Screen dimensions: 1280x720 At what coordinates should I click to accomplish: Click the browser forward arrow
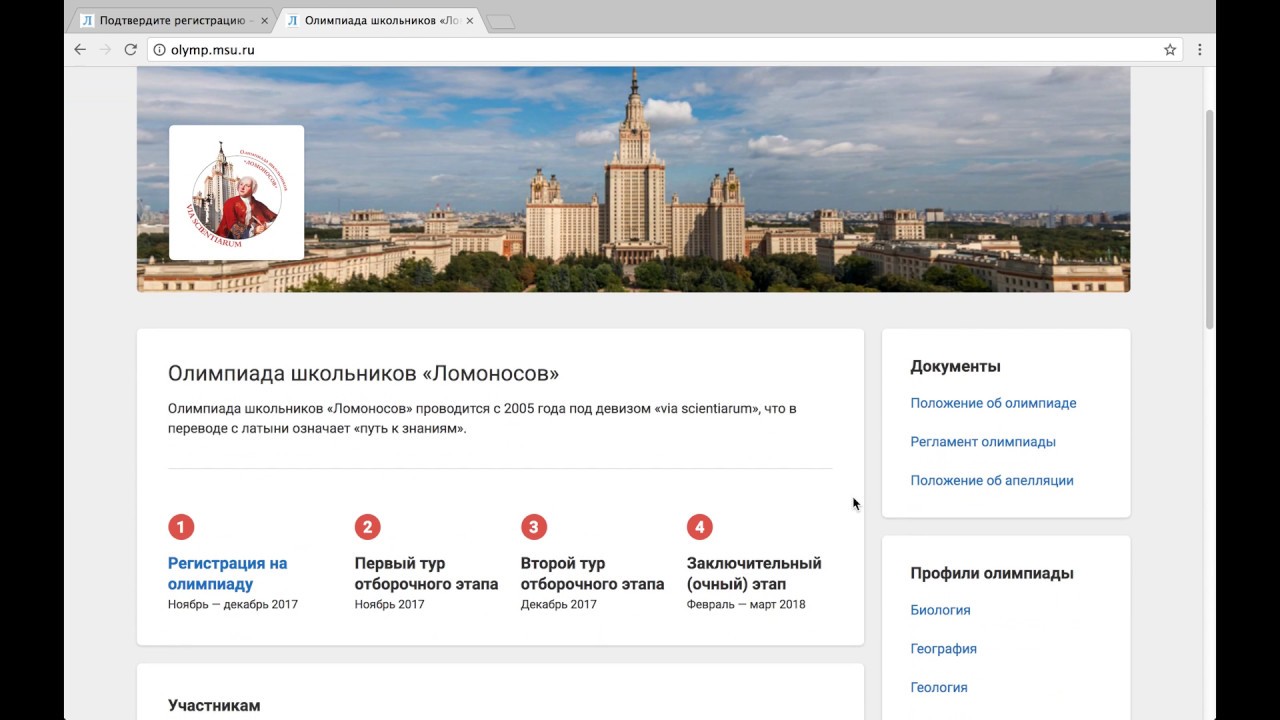click(105, 49)
